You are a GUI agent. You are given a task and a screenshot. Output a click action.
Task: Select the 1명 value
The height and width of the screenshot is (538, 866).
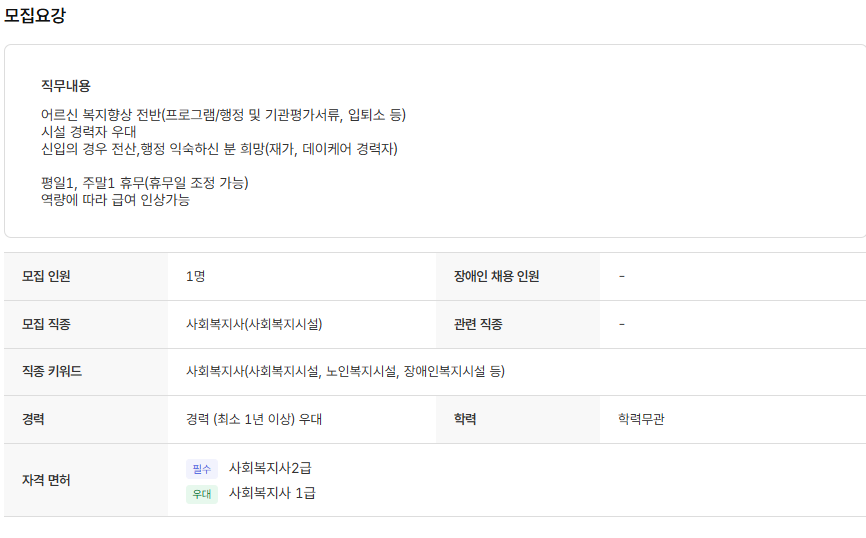(196, 276)
